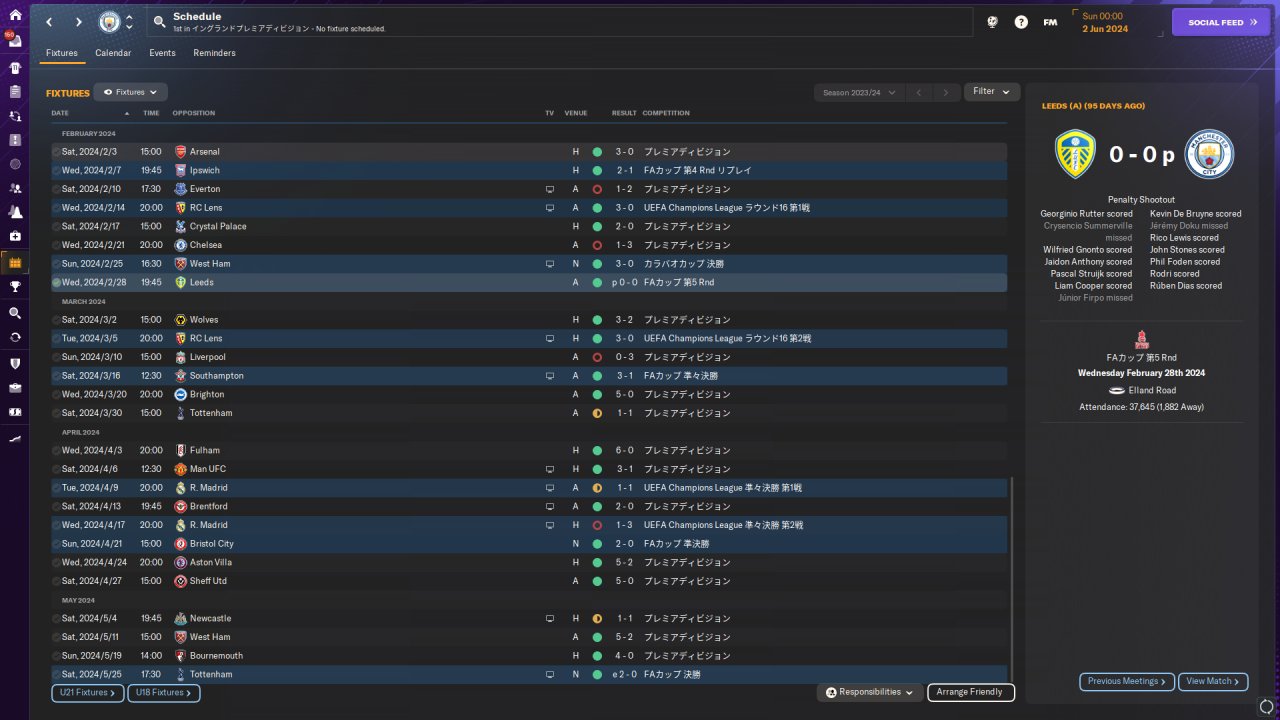Toggle the selection circle on the Bournemouth row

[x=57, y=656]
